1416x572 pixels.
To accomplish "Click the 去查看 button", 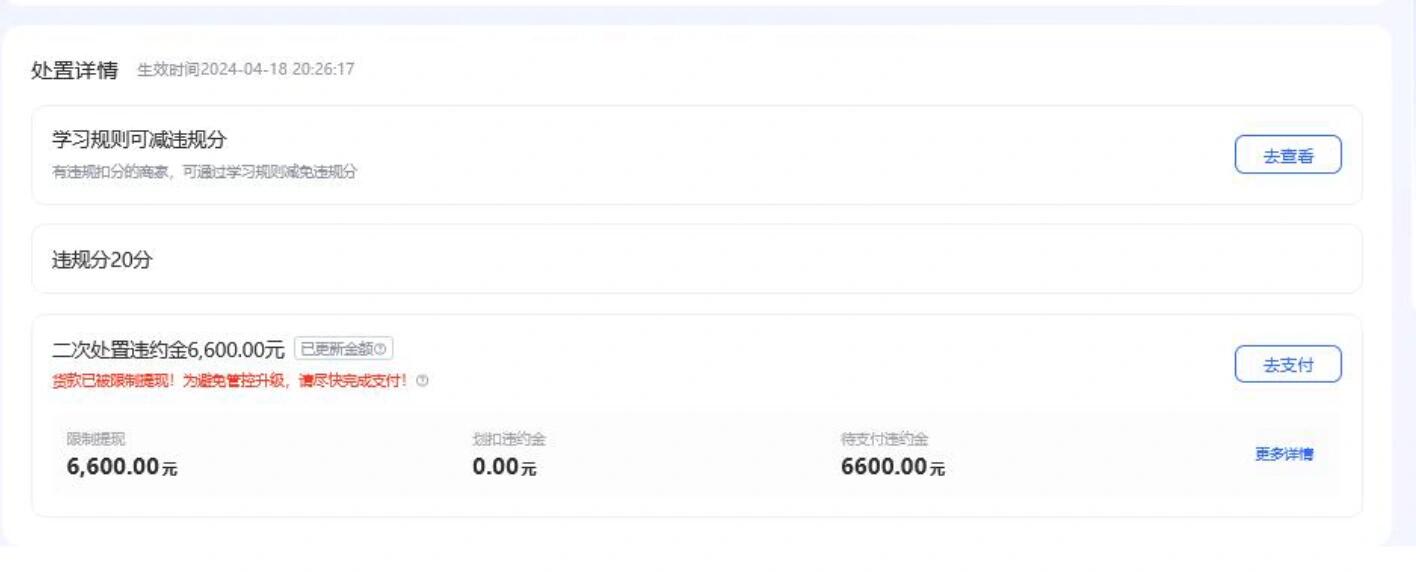I will pyautogui.click(x=1288, y=155).
